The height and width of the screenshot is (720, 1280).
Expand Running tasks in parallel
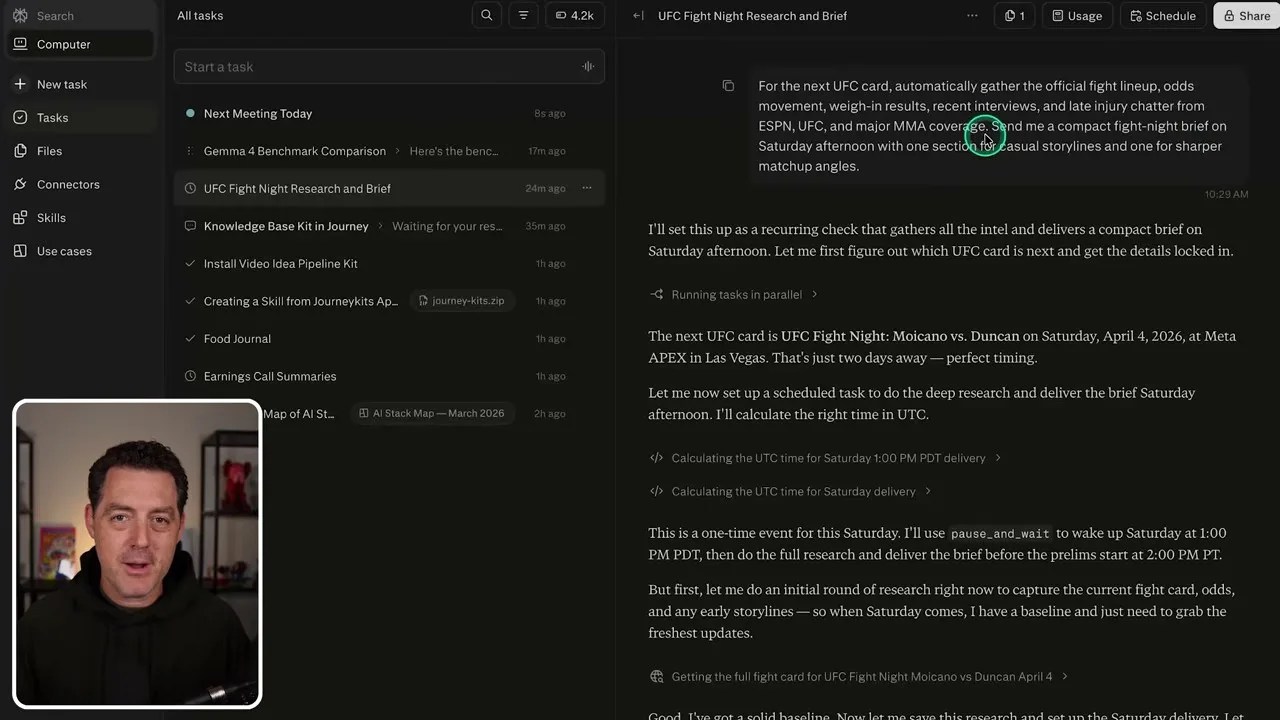(x=733, y=294)
